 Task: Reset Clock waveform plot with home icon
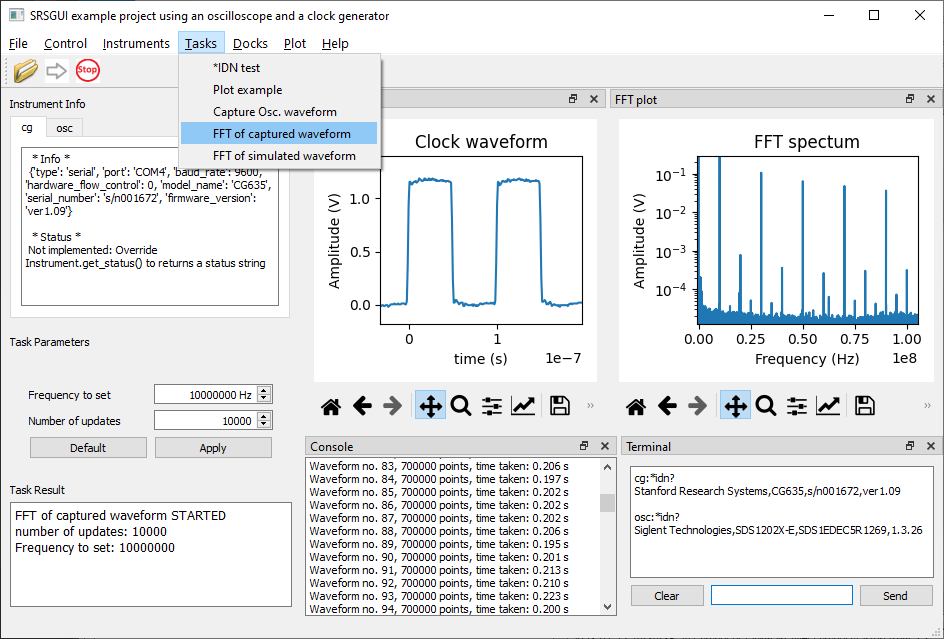(x=331, y=407)
